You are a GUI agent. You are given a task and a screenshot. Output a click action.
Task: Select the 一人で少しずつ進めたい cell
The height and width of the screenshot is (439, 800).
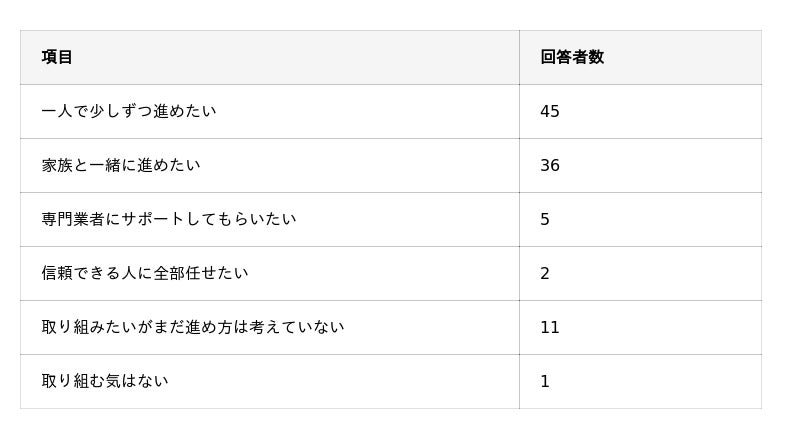pos(129,111)
